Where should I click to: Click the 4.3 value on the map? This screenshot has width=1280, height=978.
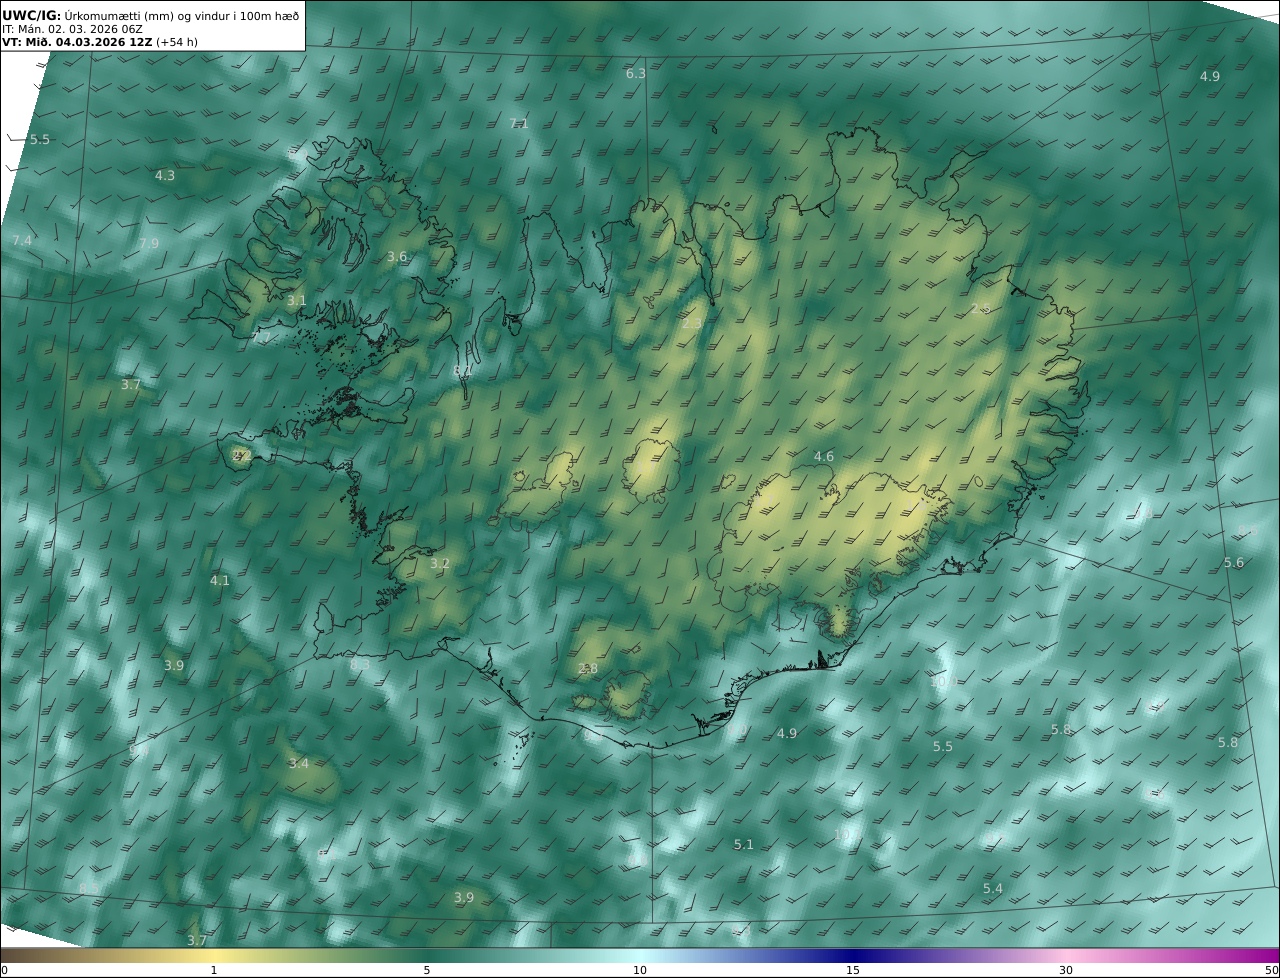165,176
